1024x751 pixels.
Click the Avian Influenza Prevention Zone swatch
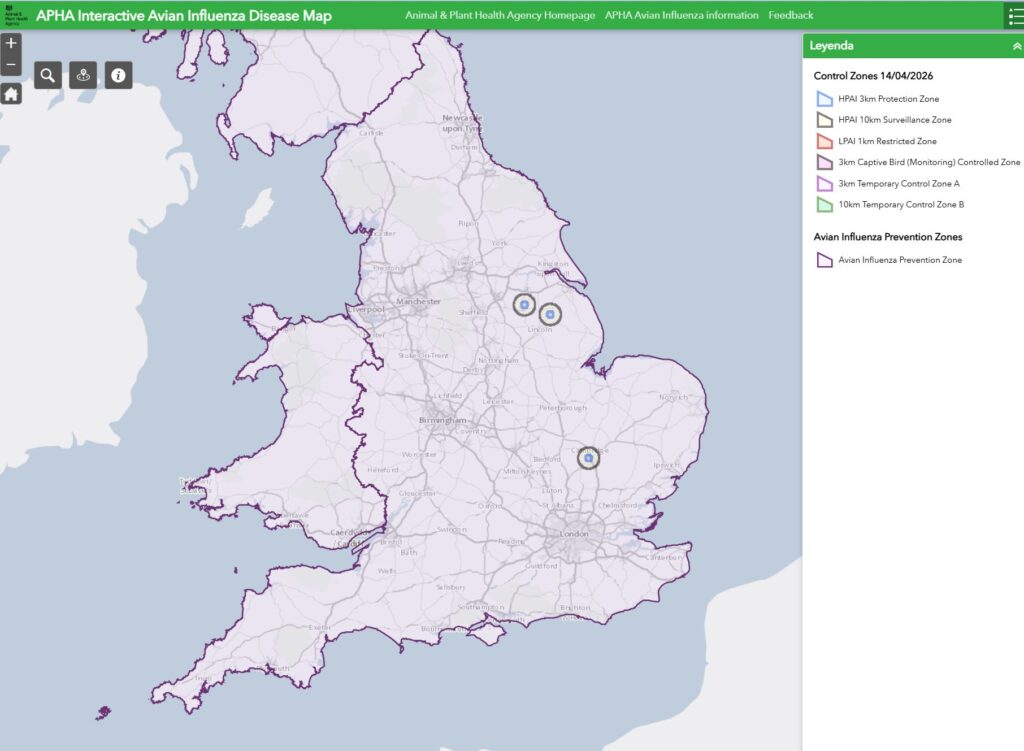point(824,260)
